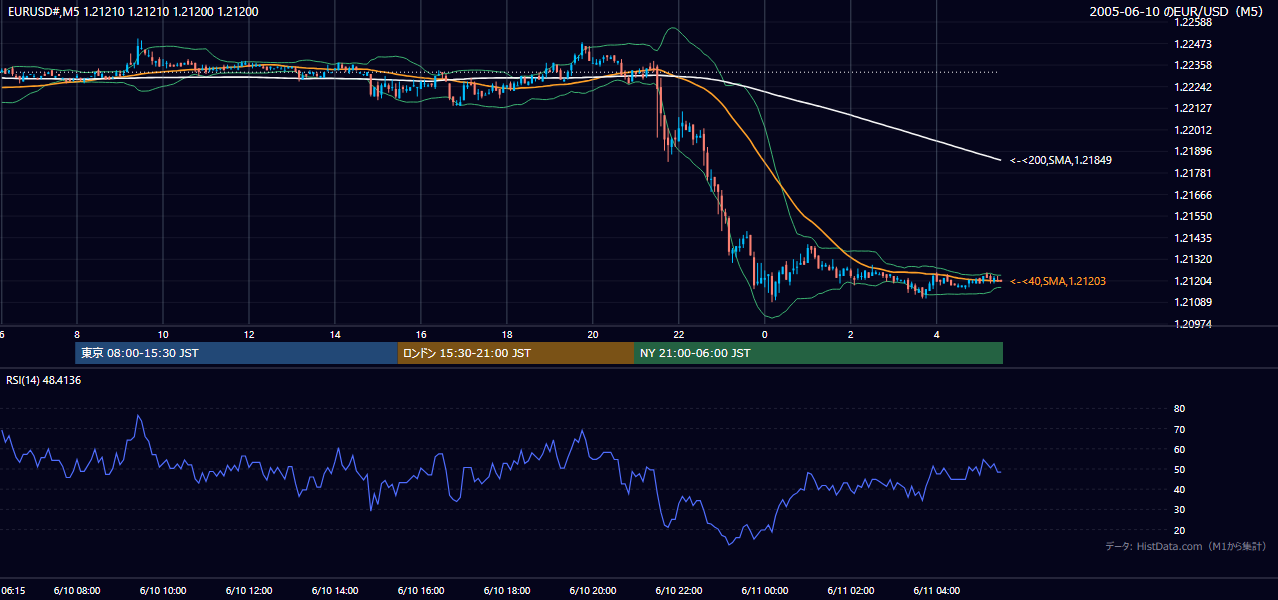This screenshot has height=600, width=1278.
Task: Click RSI axis level 70
Action: click(1179, 429)
